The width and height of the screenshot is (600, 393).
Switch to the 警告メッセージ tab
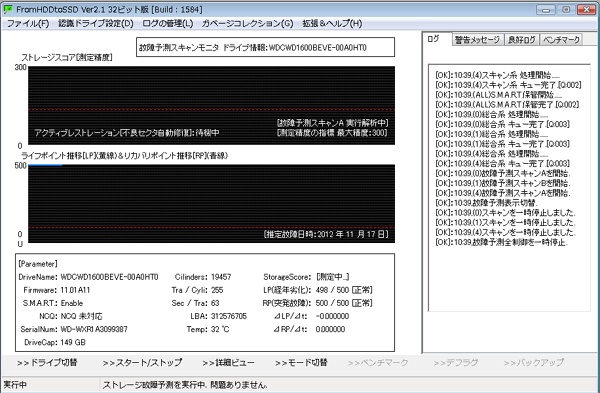pyautogui.click(x=477, y=40)
